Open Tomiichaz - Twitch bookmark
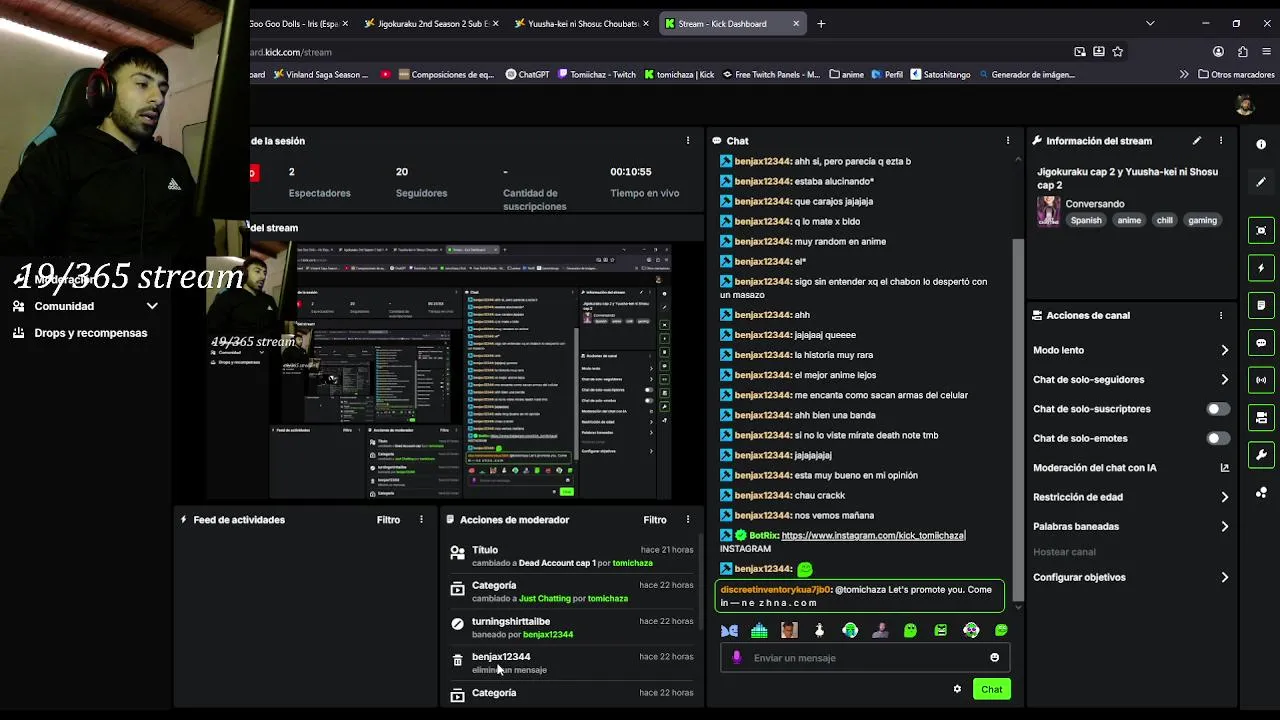The image size is (1280, 720). click(596, 74)
